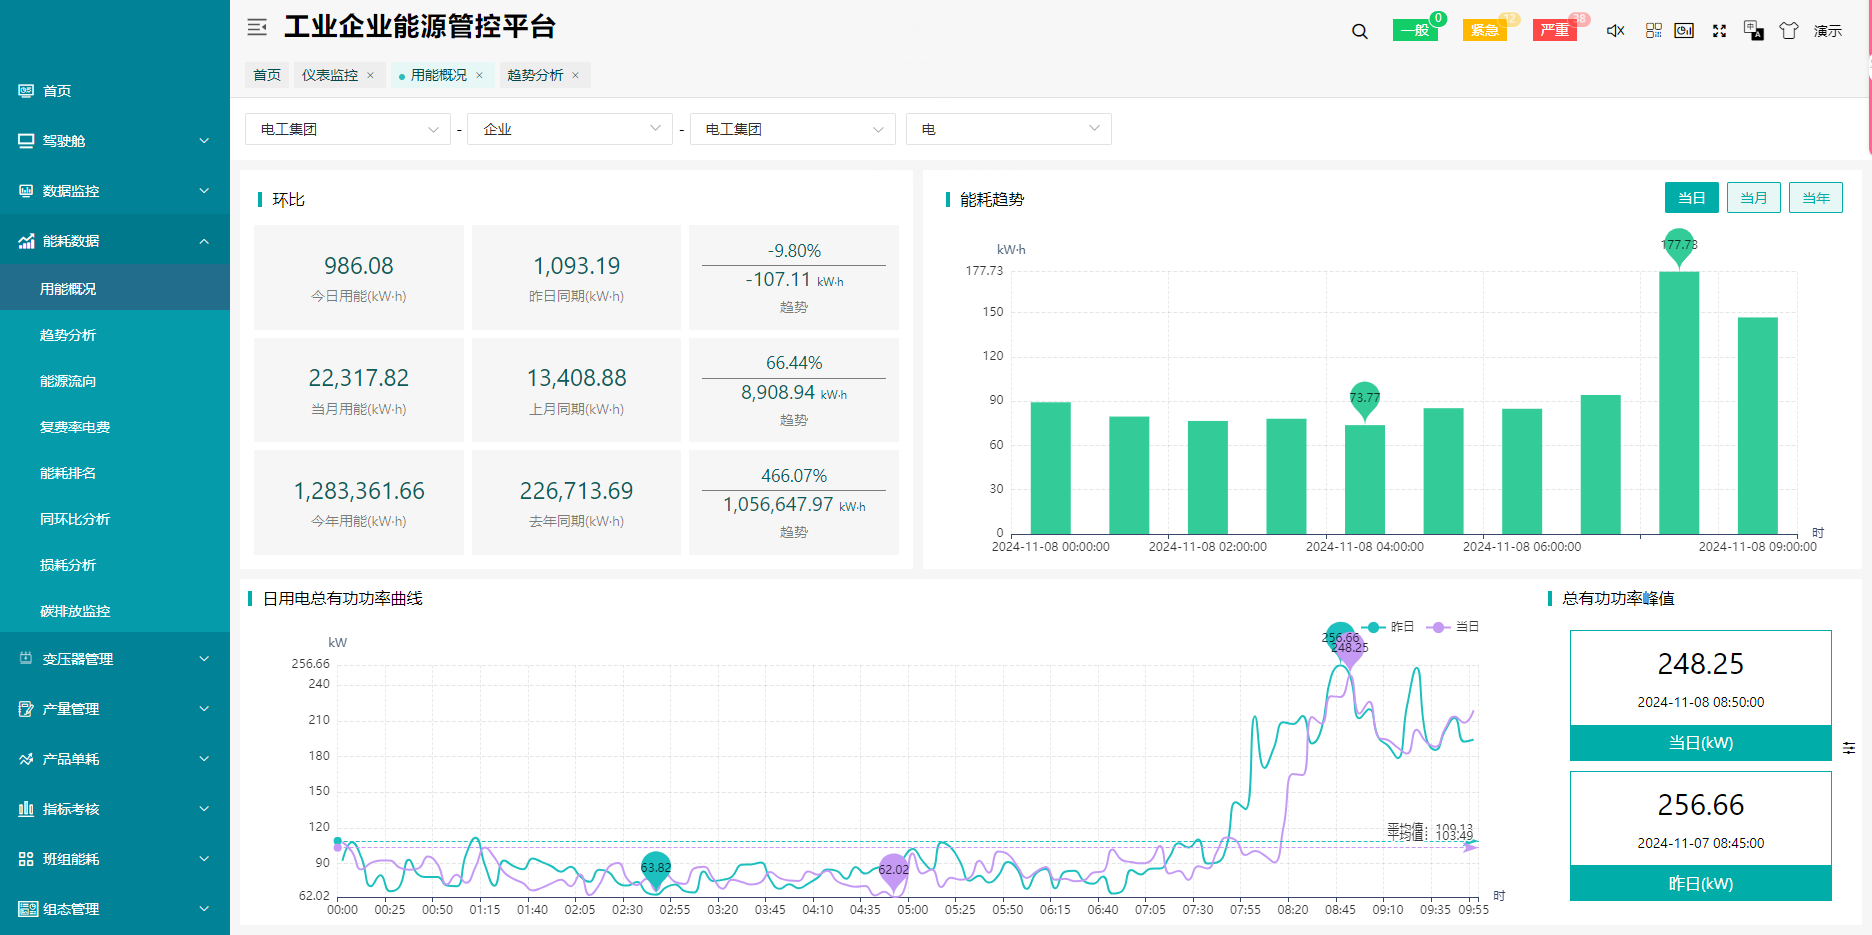The height and width of the screenshot is (935, 1872).
Task: Open 损耗分析 in the sidebar
Action: tap(115, 565)
